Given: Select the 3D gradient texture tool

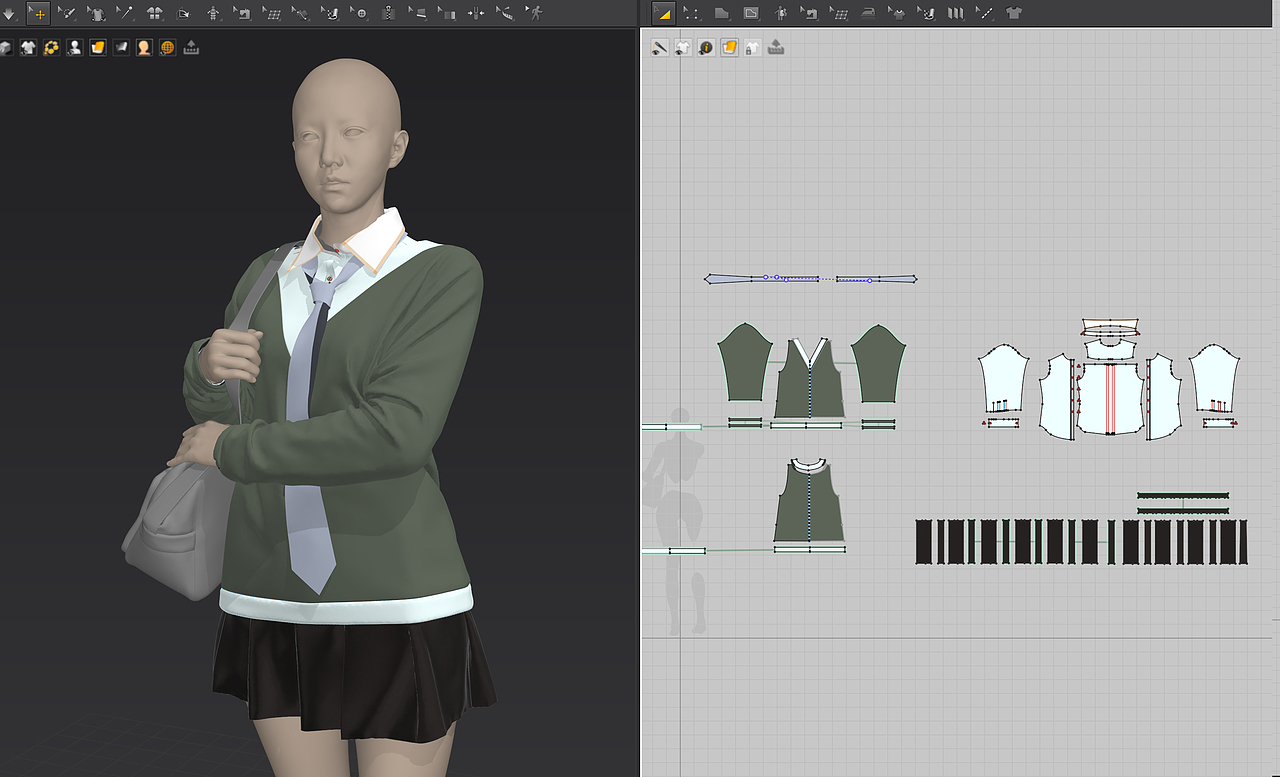Looking at the screenshot, I should 447,13.
